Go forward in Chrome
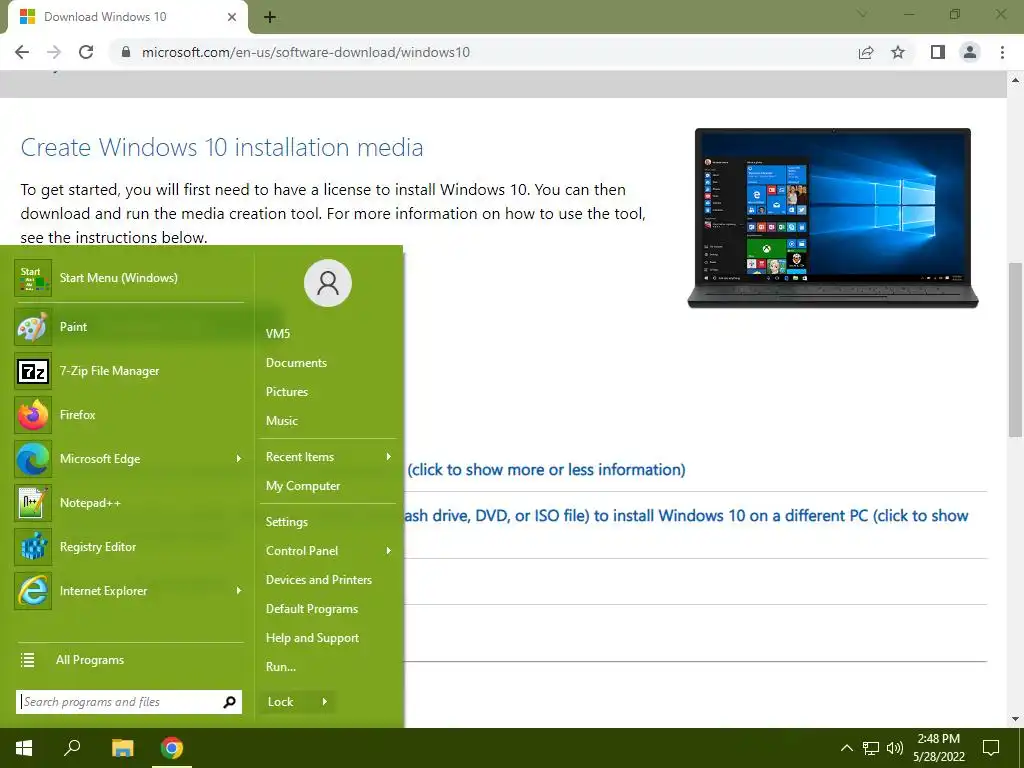Screen dimensions: 1024x768 point(54,52)
